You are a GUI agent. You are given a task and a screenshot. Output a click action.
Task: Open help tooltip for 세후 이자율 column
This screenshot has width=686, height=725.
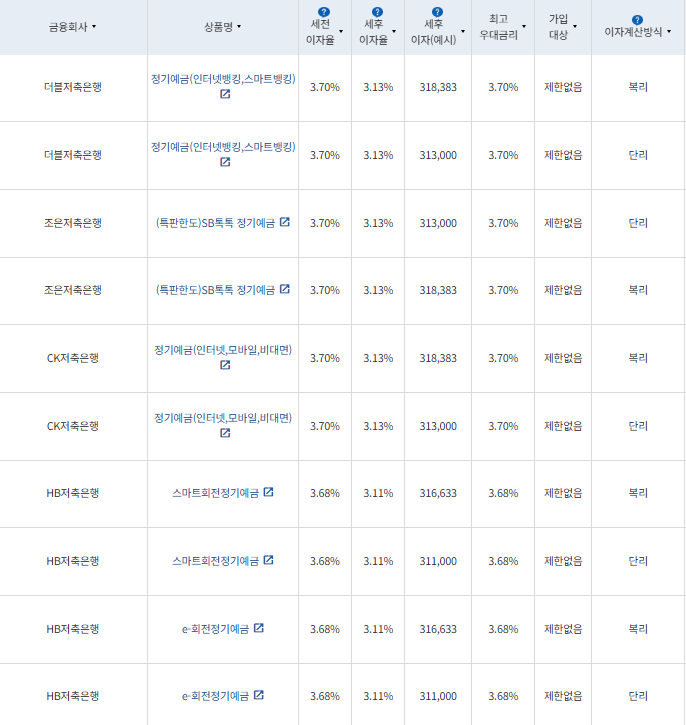click(377, 12)
